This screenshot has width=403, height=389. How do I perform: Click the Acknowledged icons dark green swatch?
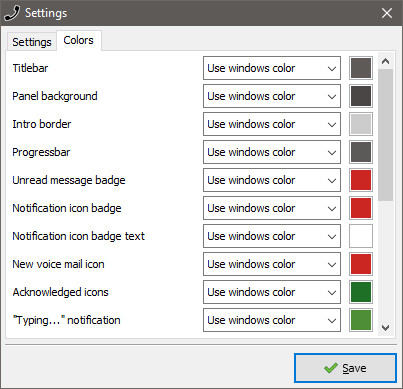point(361,292)
